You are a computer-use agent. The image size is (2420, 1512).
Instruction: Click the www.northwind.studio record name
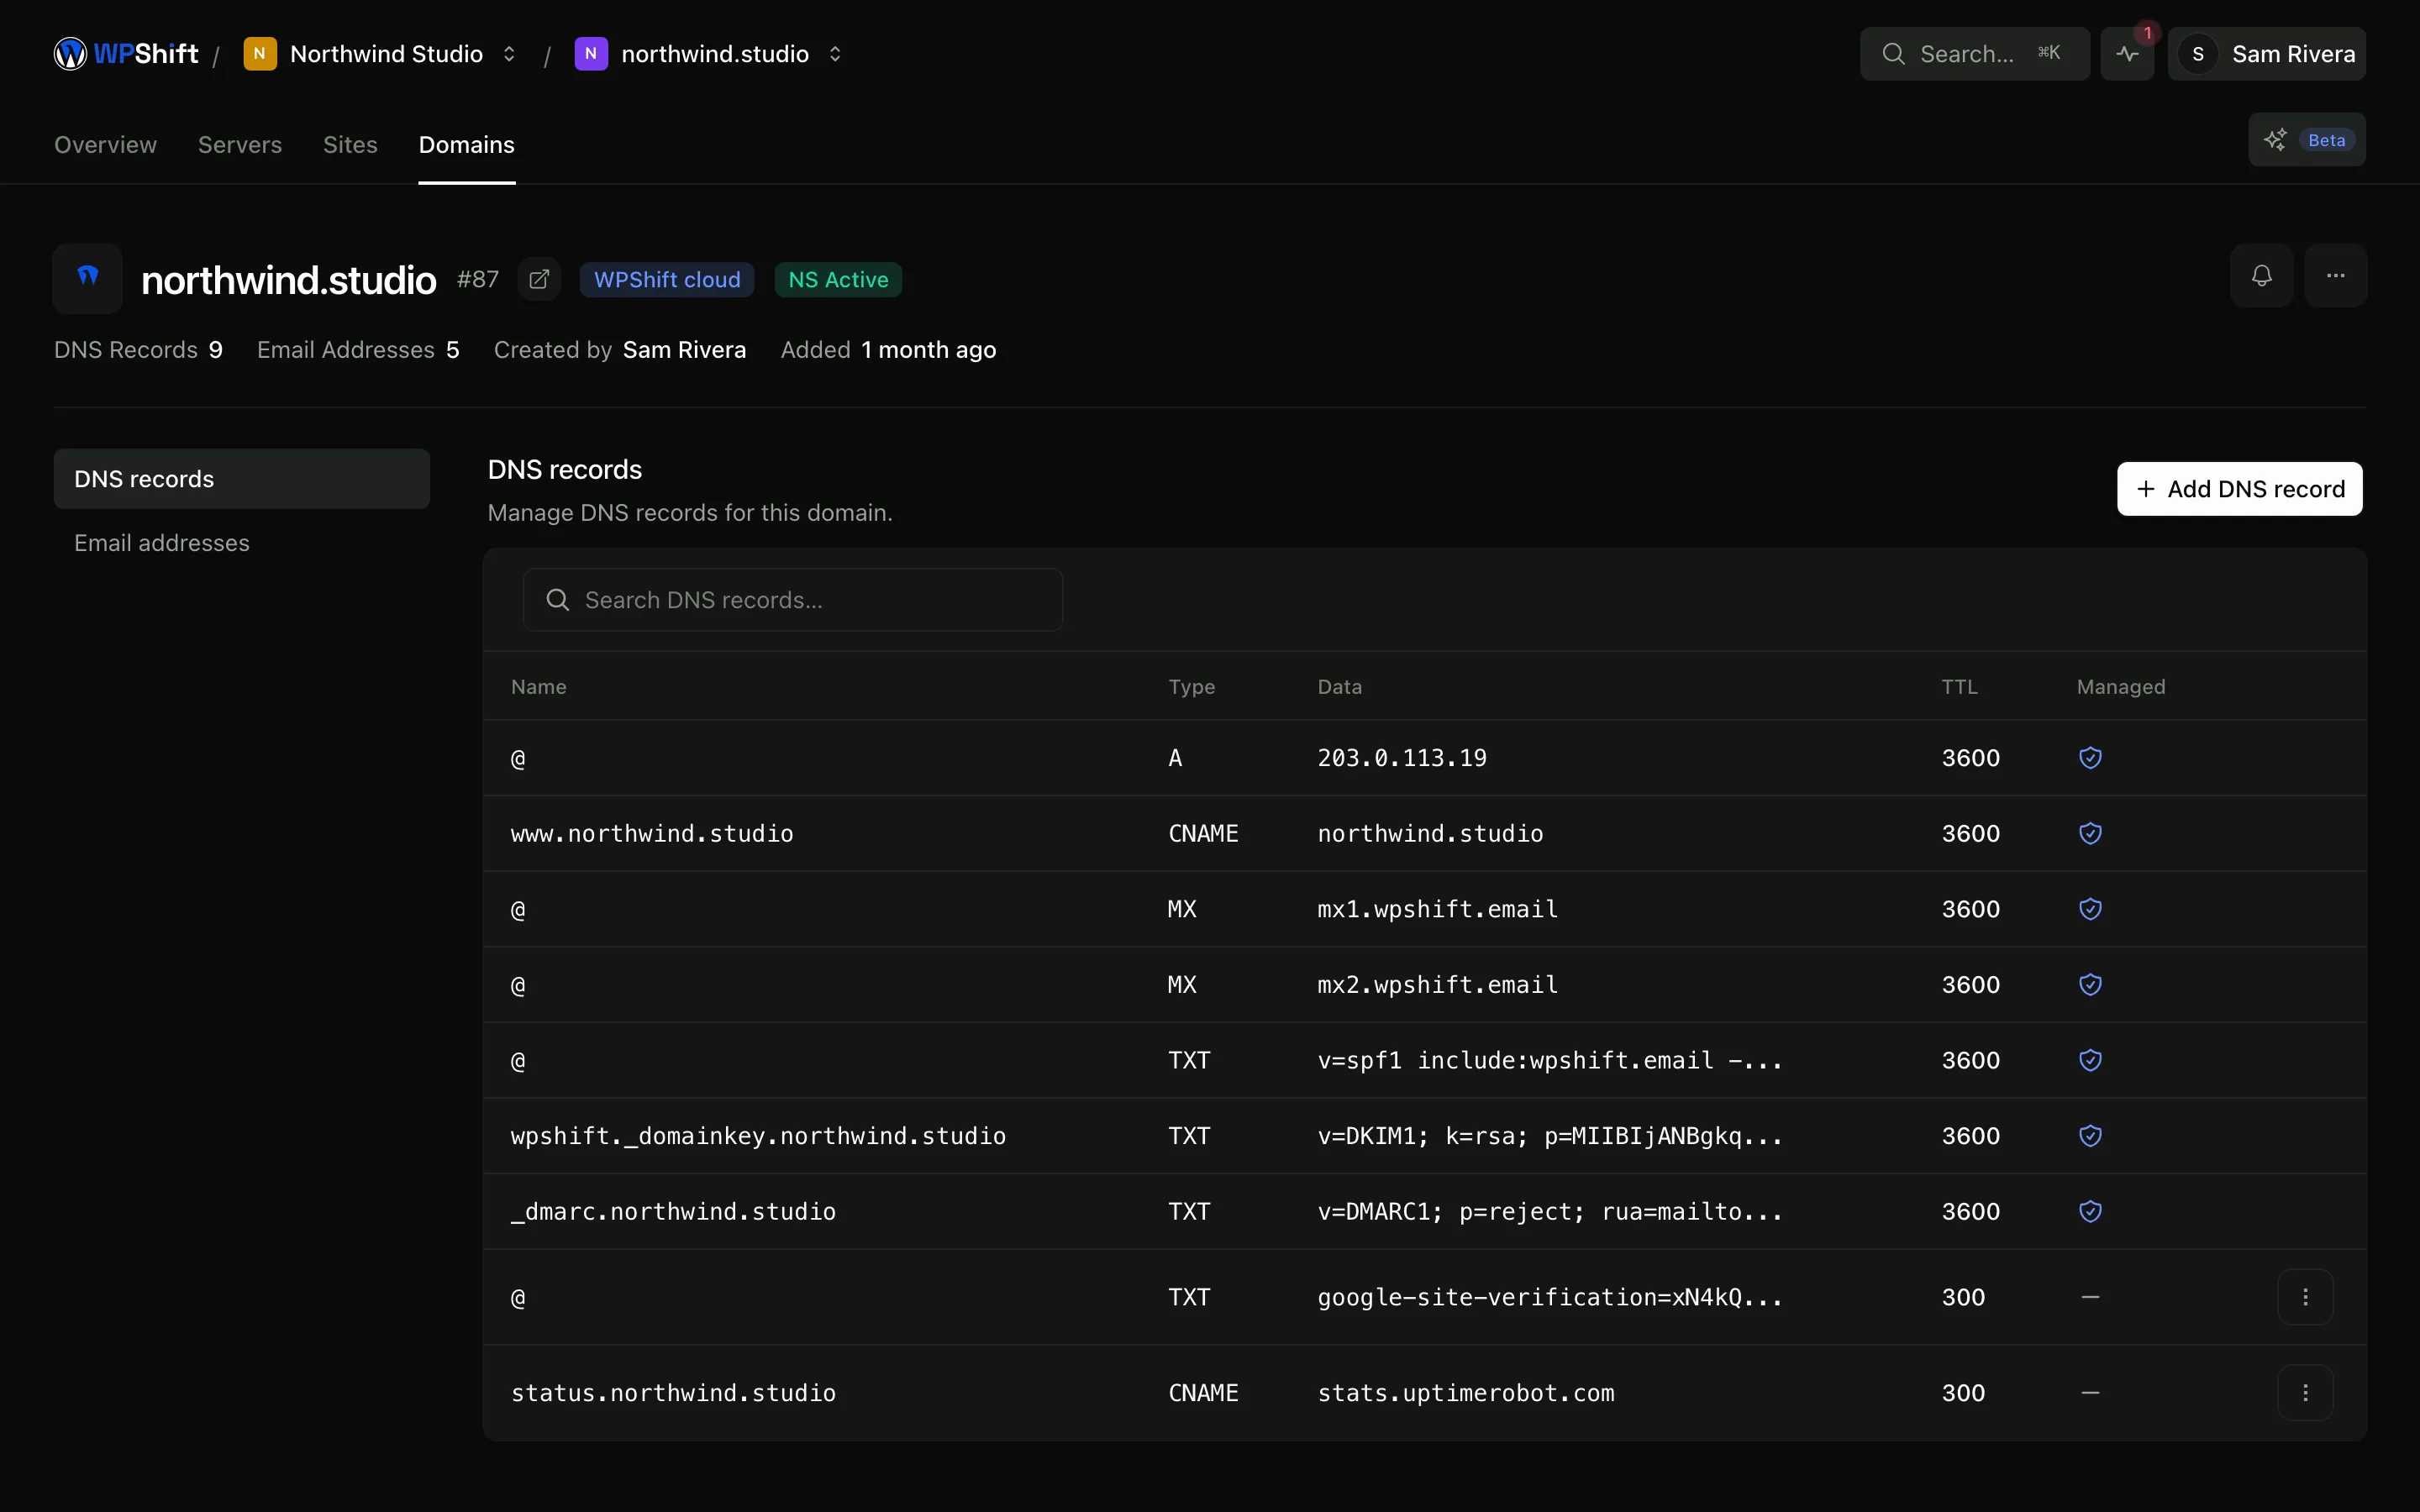(x=652, y=834)
